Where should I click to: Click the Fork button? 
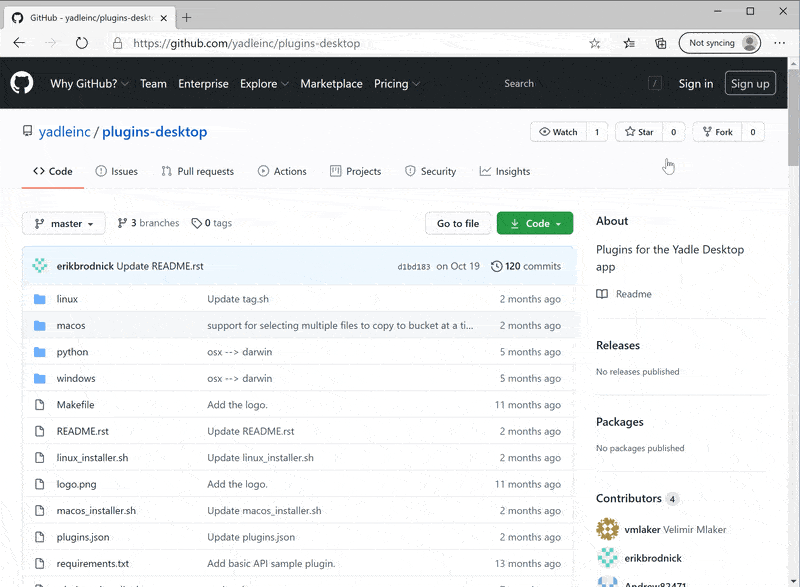pyautogui.click(x=718, y=132)
